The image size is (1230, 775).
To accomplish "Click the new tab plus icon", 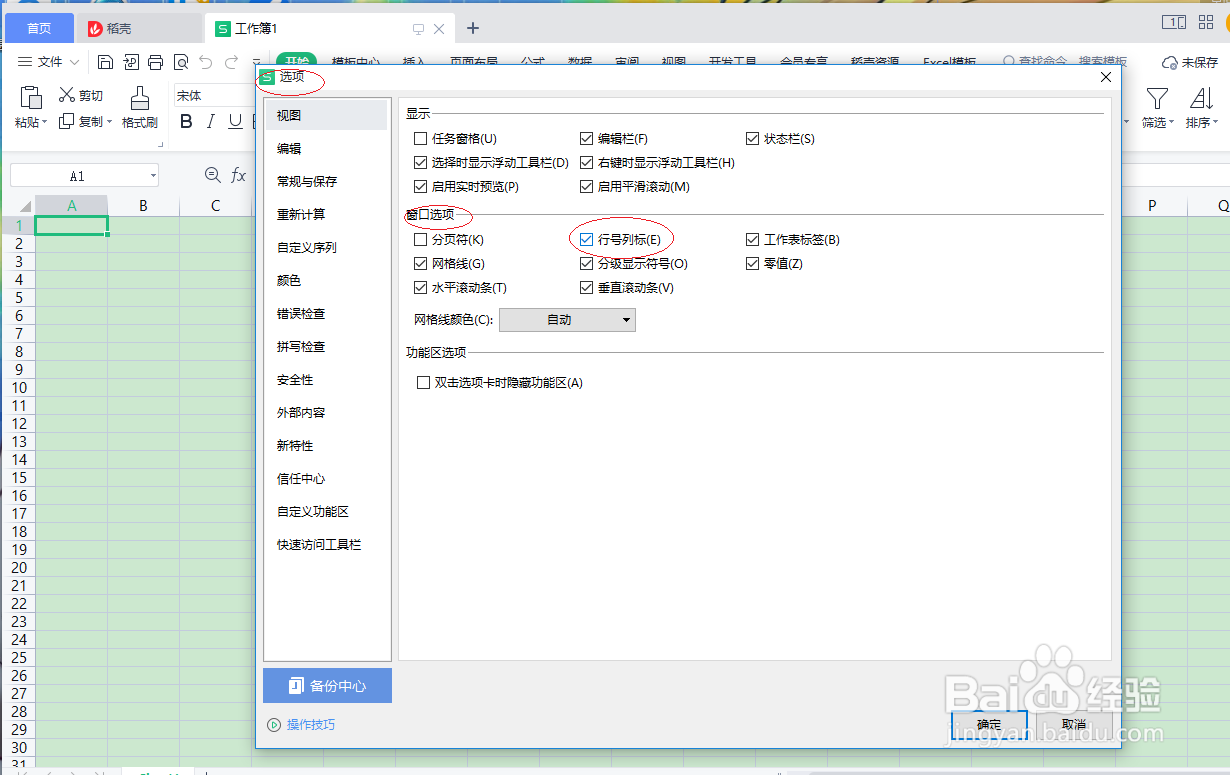I will [x=473, y=28].
